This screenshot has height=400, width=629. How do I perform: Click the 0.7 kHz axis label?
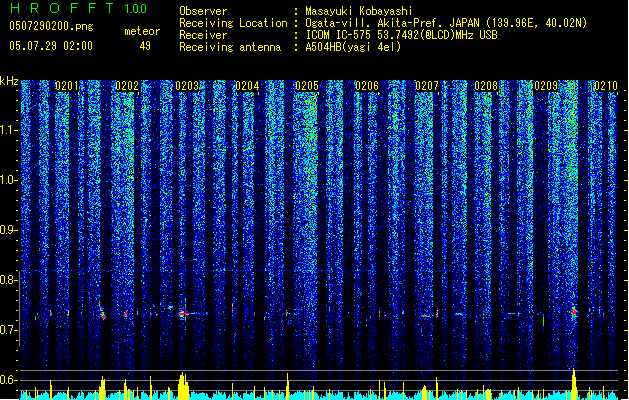click(9, 330)
